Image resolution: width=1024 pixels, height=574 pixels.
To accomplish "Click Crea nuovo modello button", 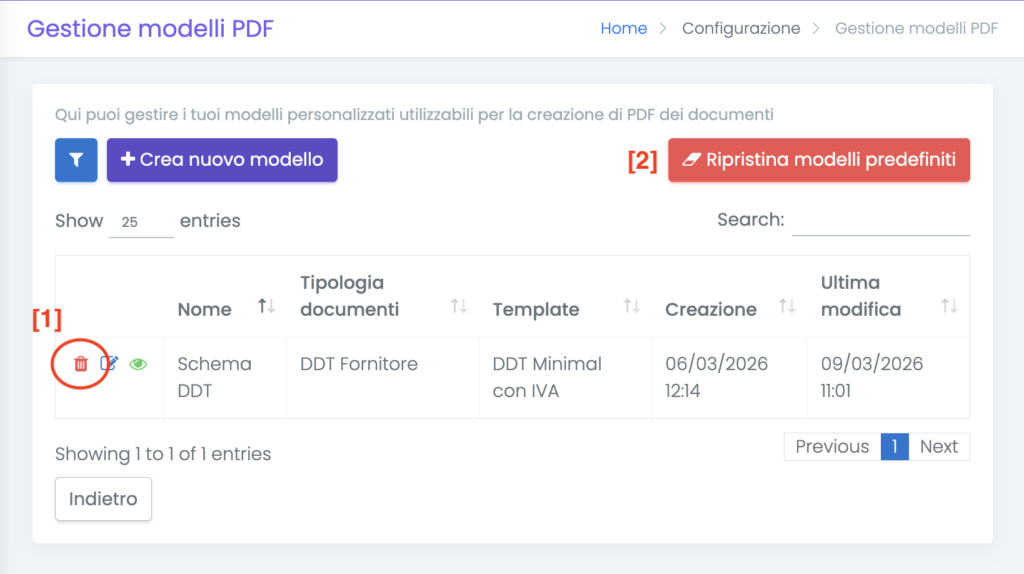I will pyautogui.click(x=222, y=160).
